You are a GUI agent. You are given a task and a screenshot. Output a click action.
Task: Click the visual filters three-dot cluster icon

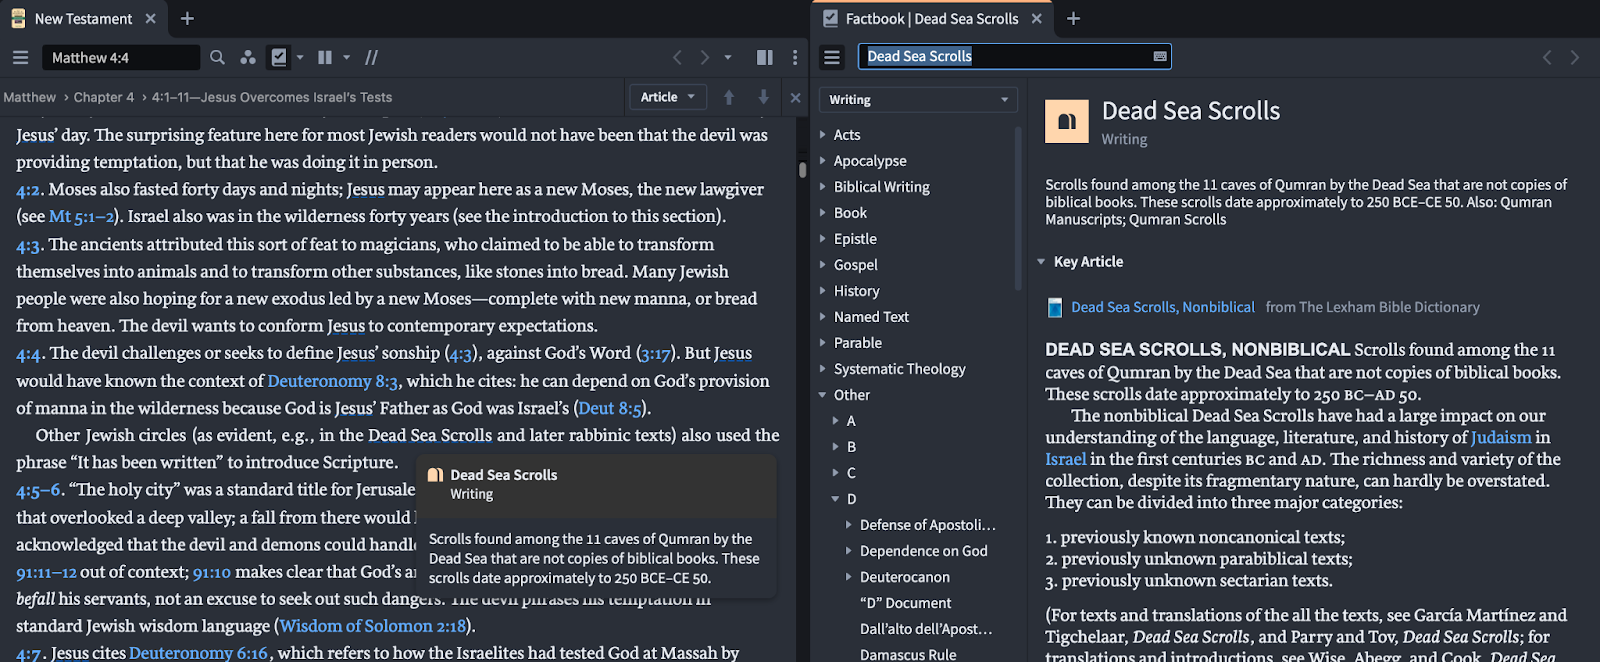(x=248, y=58)
